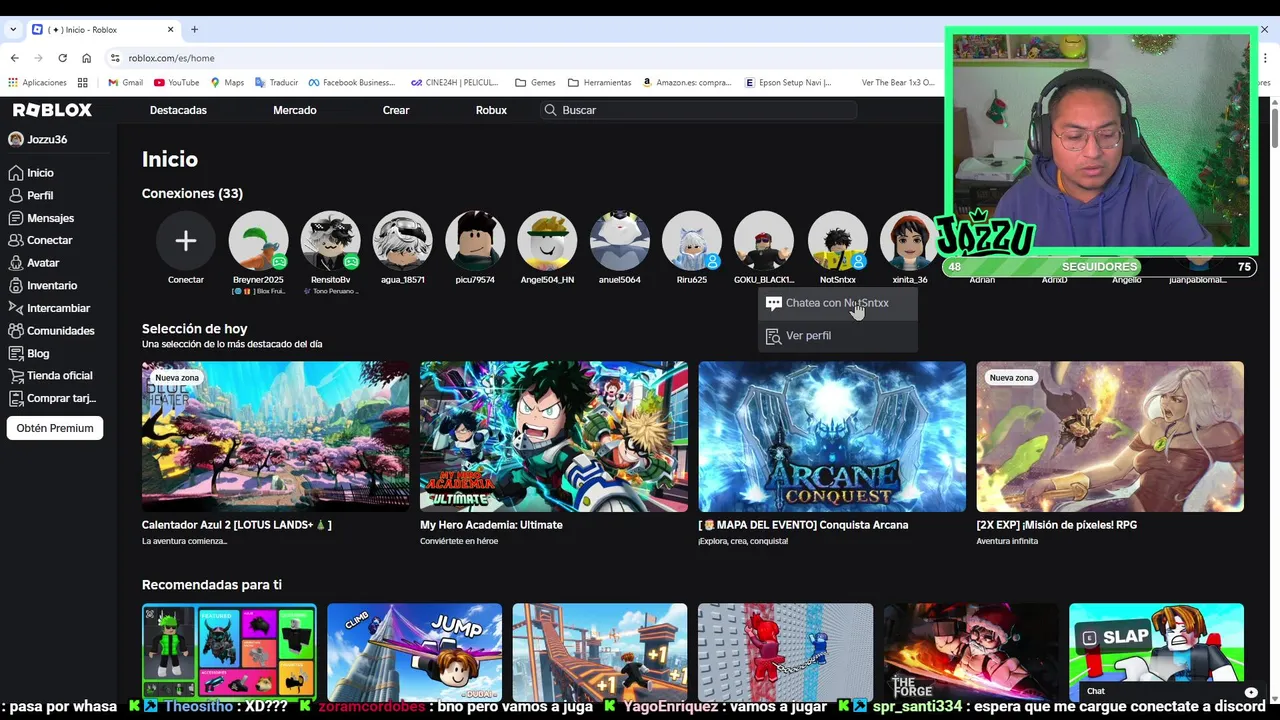Open the Blog sidebar icon
The width and height of the screenshot is (1280, 720).
point(16,353)
